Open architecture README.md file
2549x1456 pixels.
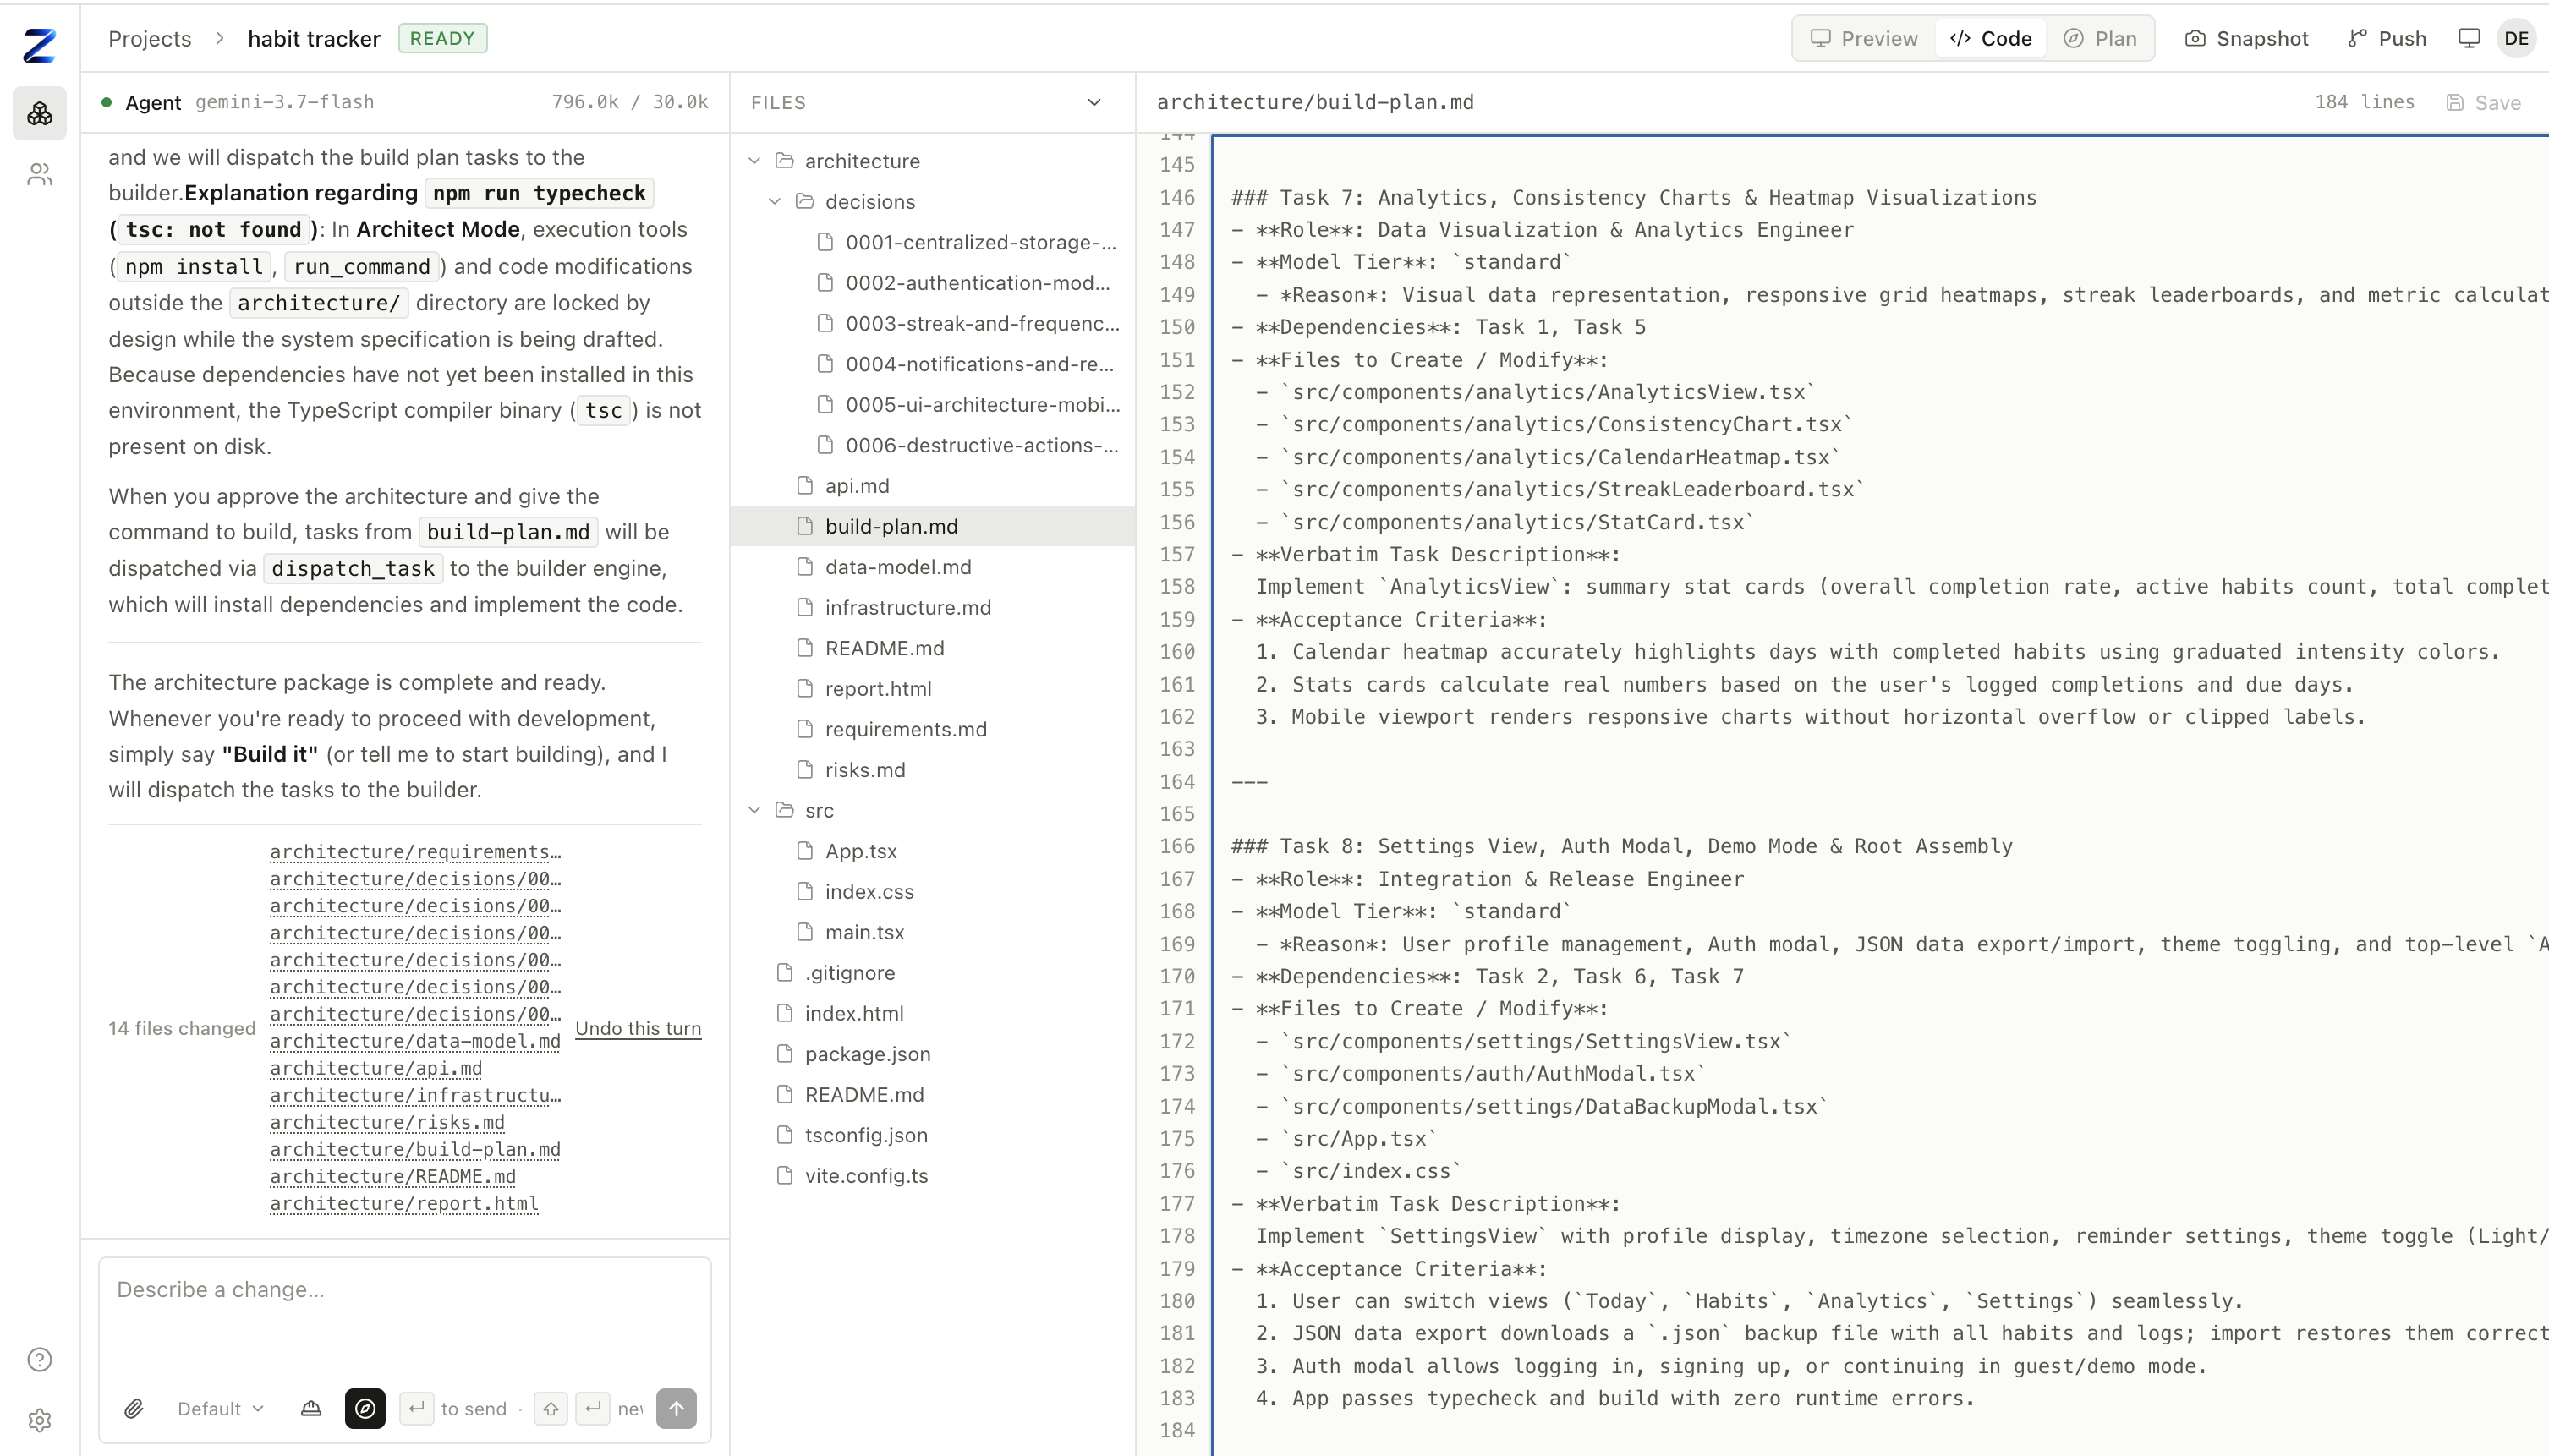tap(933, 648)
